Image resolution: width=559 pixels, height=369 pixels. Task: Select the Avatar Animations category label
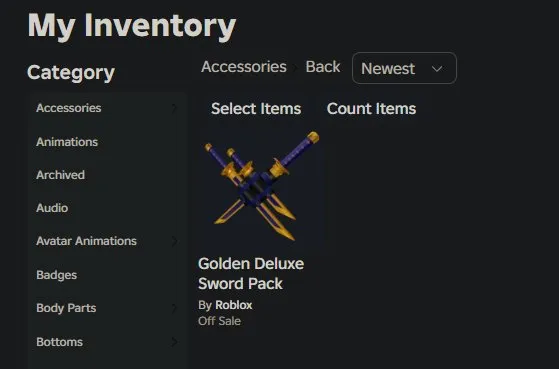(x=86, y=241)
